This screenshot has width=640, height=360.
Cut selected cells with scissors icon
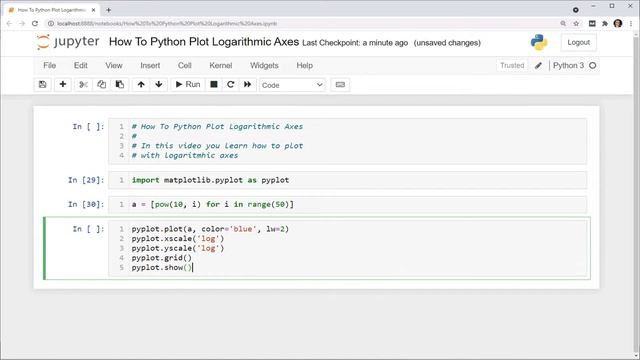pos(83,84)
